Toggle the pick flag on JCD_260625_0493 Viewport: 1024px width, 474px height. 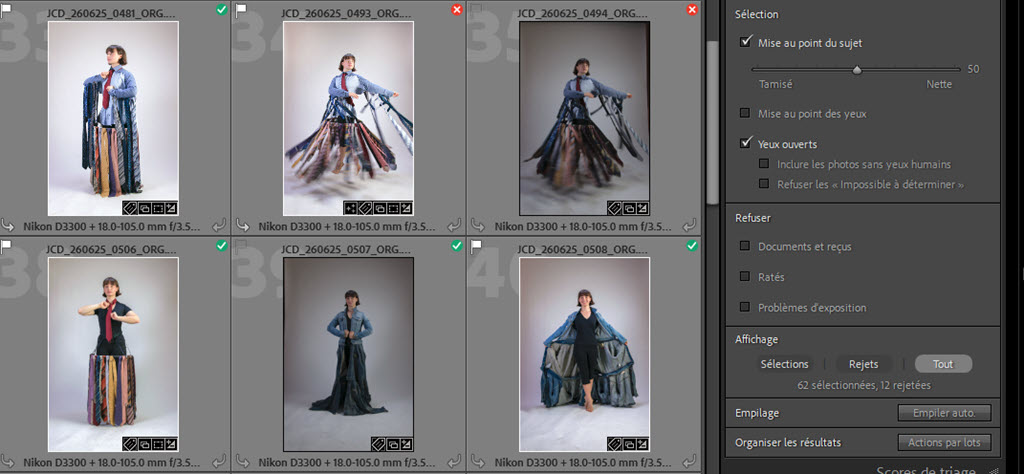click(241, 9)
